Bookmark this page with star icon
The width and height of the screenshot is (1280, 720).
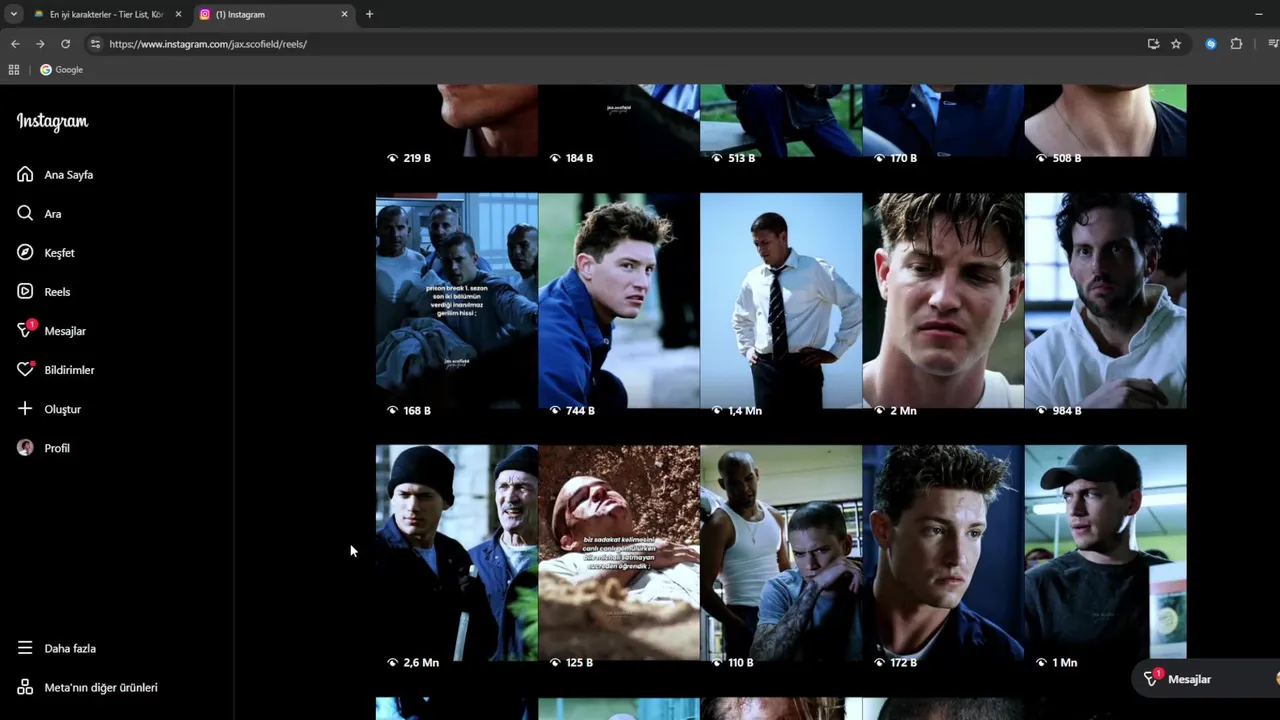[x=1176, y=44]
